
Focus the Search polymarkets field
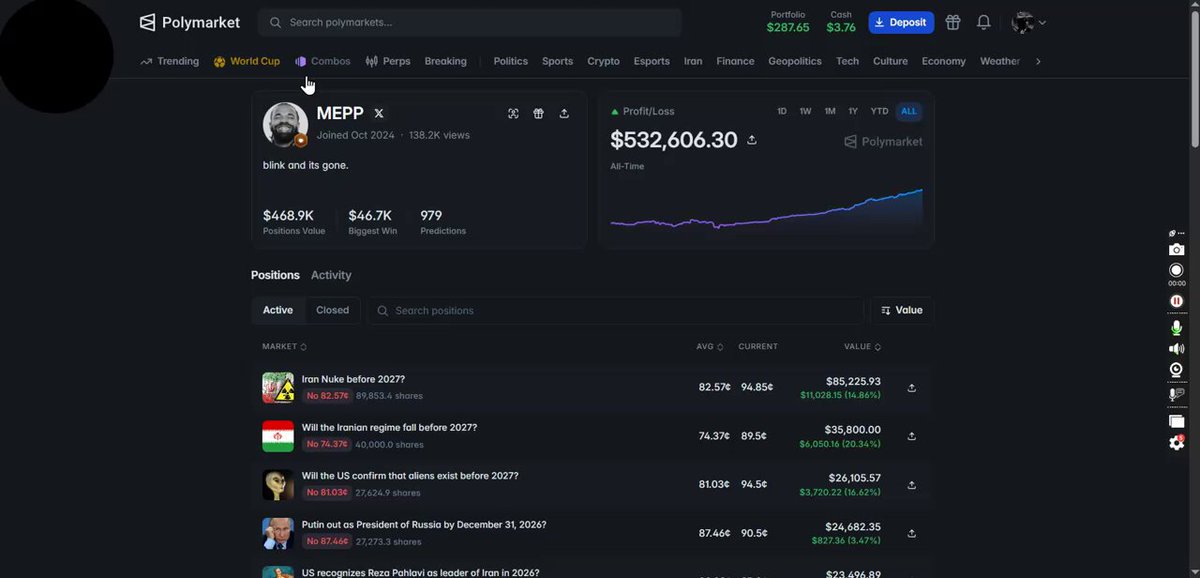click(469, 22)
